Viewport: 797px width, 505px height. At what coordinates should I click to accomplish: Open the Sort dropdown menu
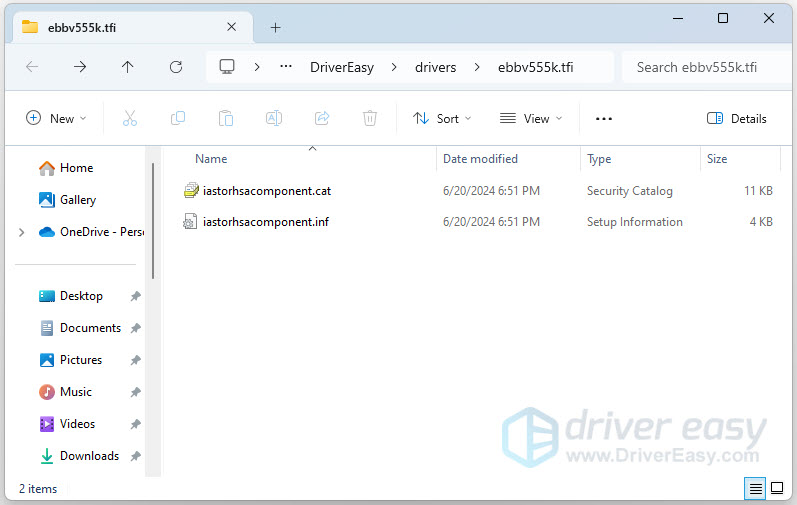coord(442,118)
